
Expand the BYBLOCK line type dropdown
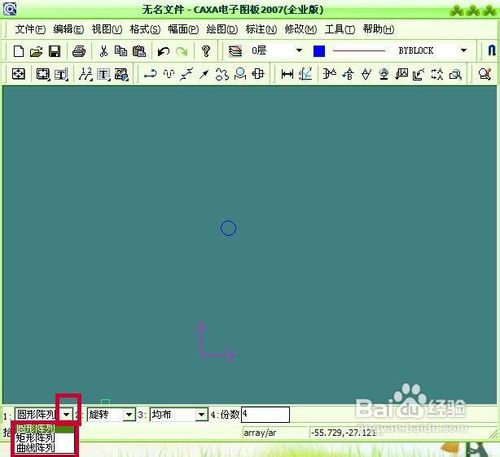tap(463, 51)
